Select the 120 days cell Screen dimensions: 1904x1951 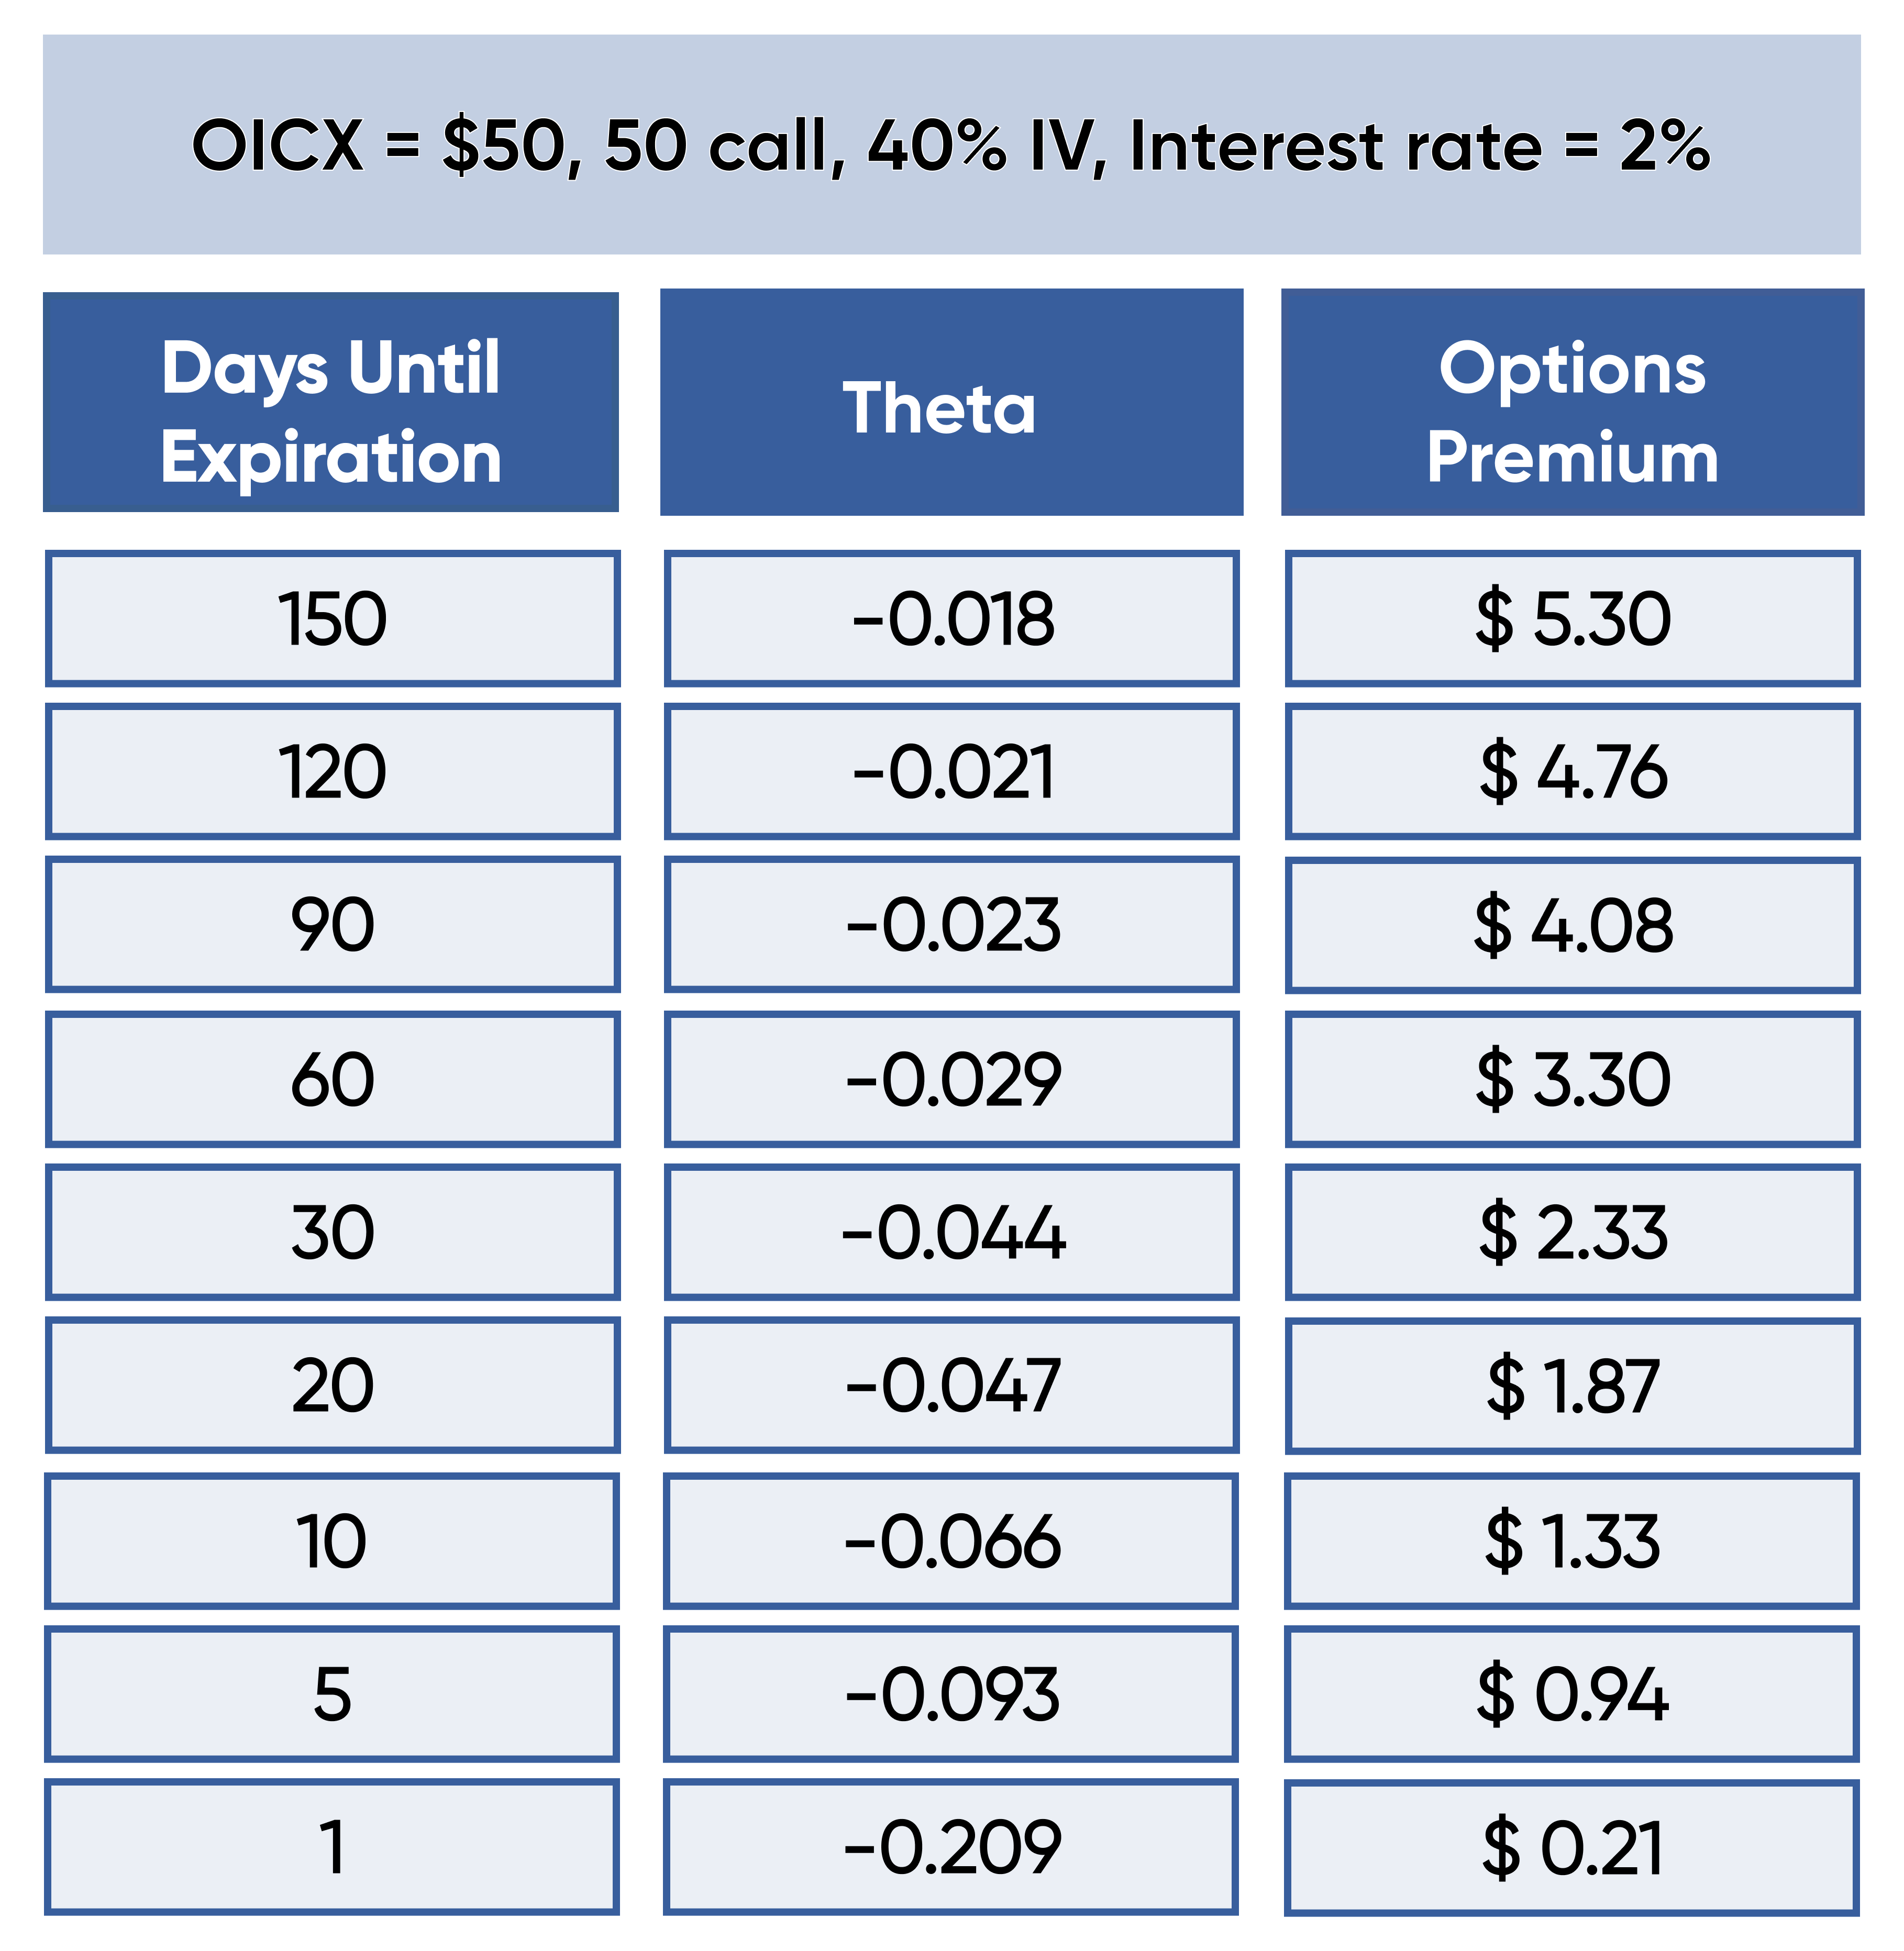pos(332,772)
